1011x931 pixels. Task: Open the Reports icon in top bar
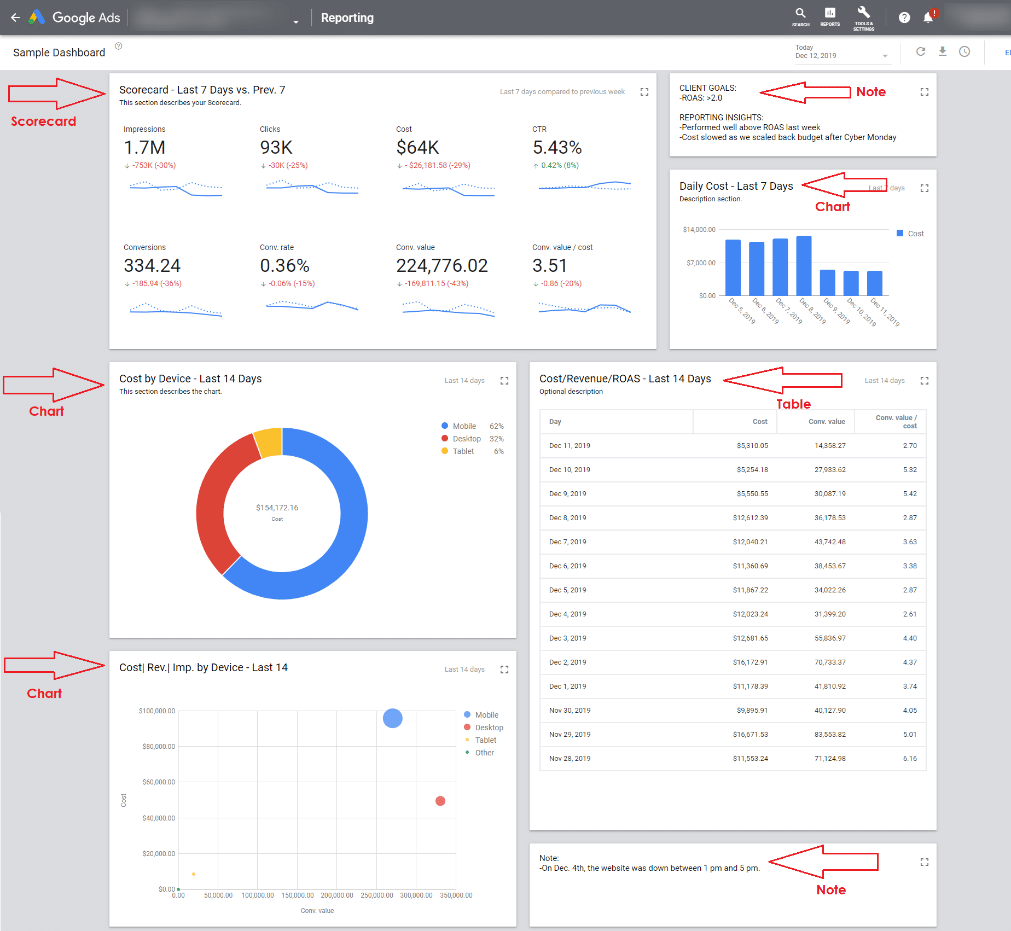830,16
